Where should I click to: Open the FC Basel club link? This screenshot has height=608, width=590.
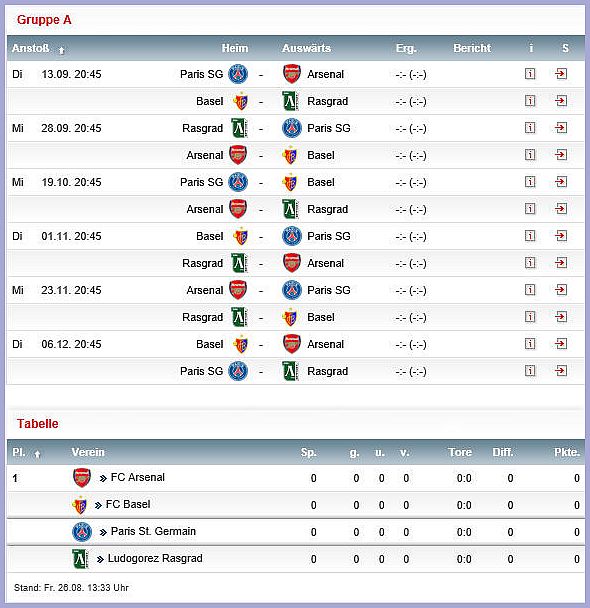pos(128,504)
